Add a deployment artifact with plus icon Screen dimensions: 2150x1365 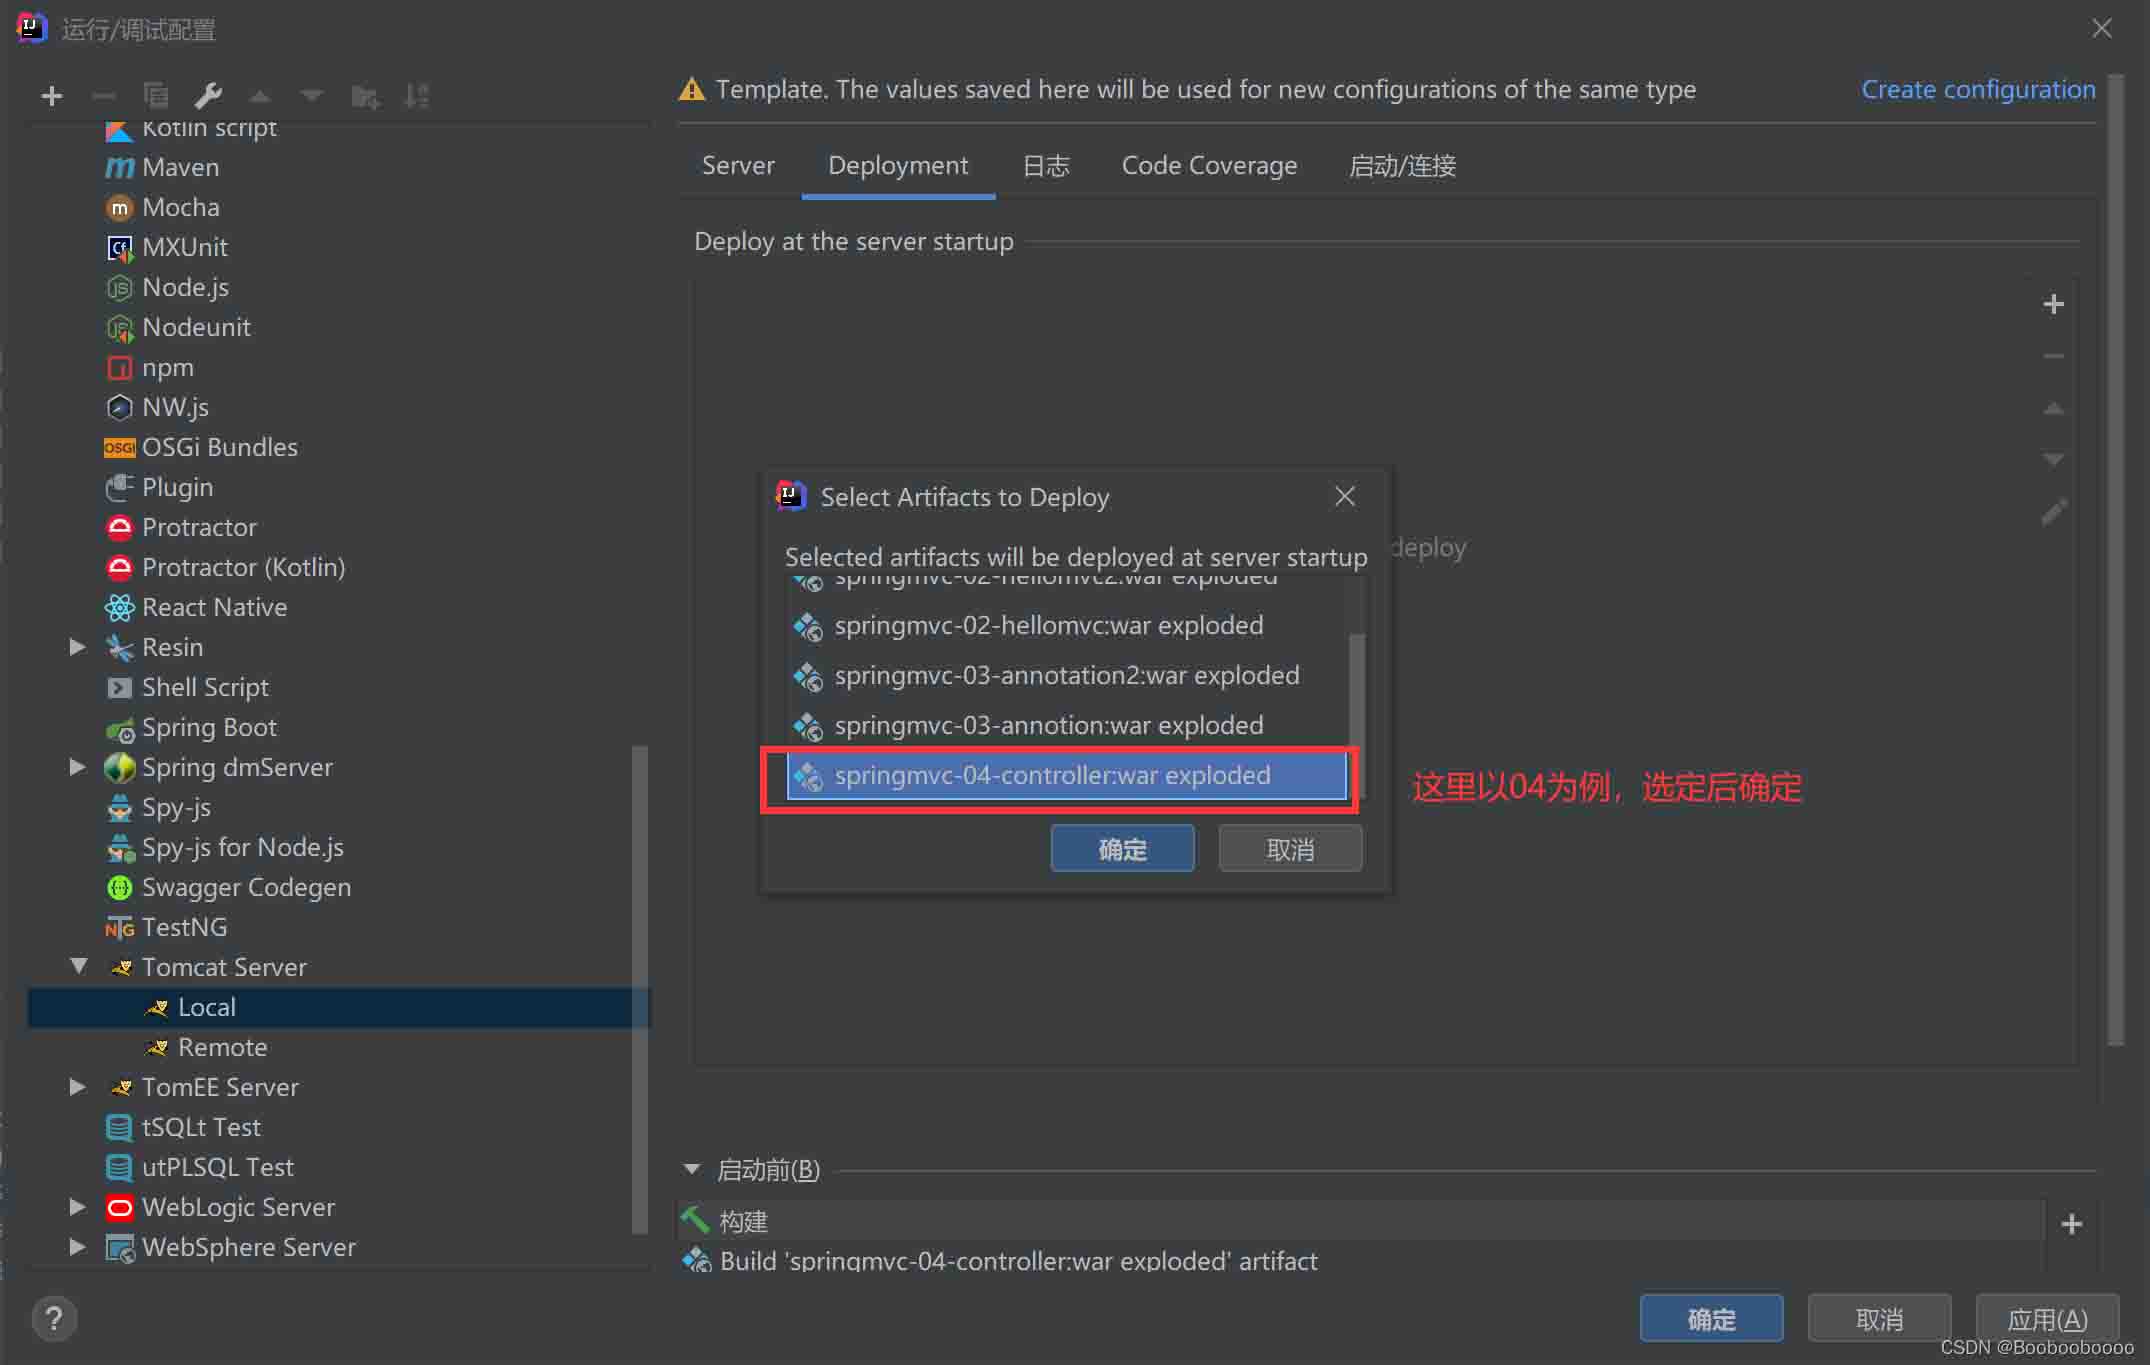click(x=2053, y=304)
